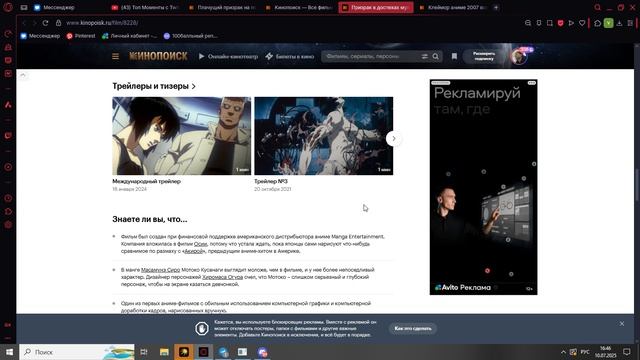Screen dimensions: 640x360
Task: Dismiss the ad blocker notice
Action: tap(622, 324)
